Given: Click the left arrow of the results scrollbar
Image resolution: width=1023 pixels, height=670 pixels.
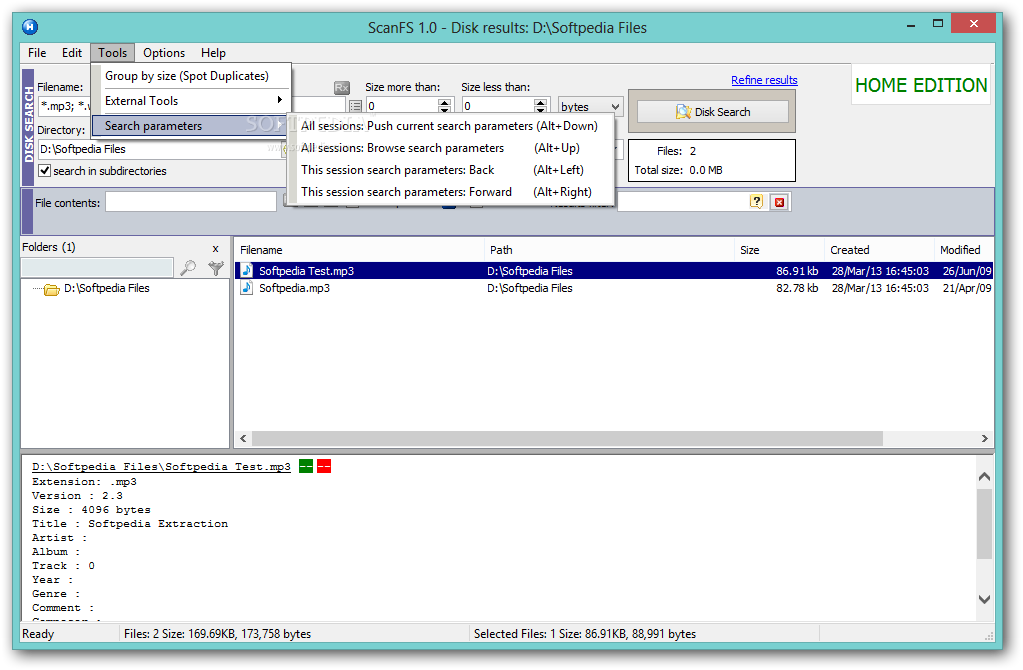Looking at the screenshot, I should pos(243,438).
